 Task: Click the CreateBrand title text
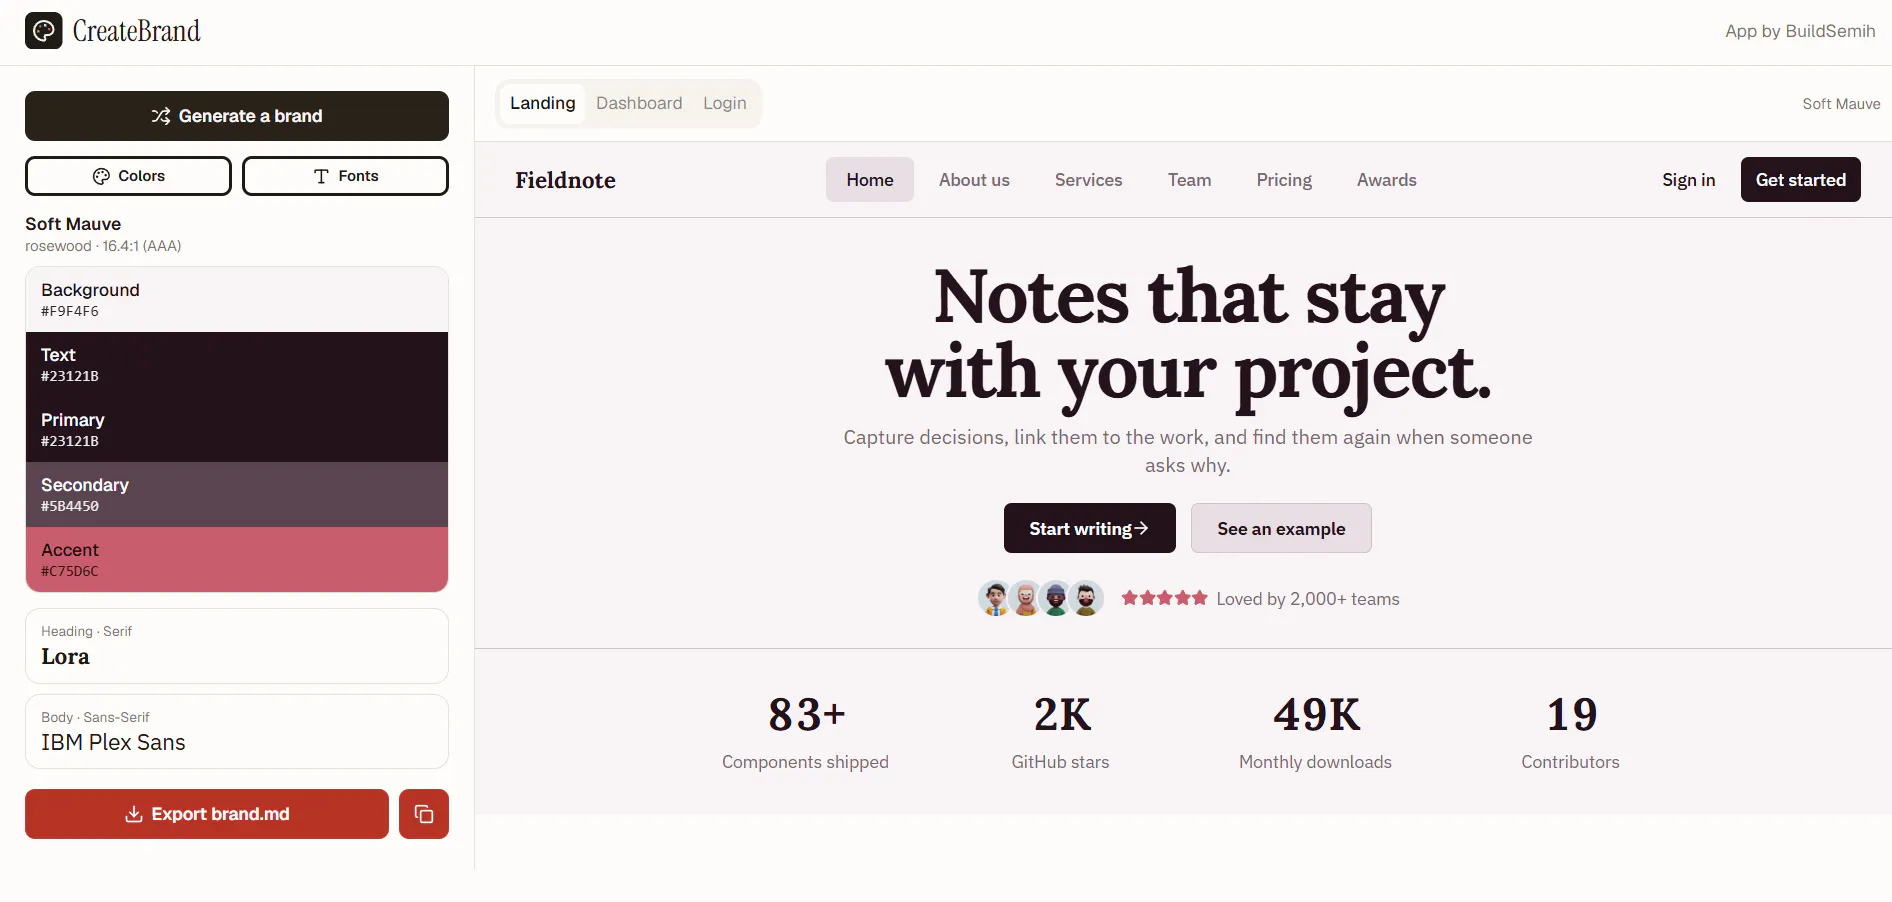[x=136, y=31]
